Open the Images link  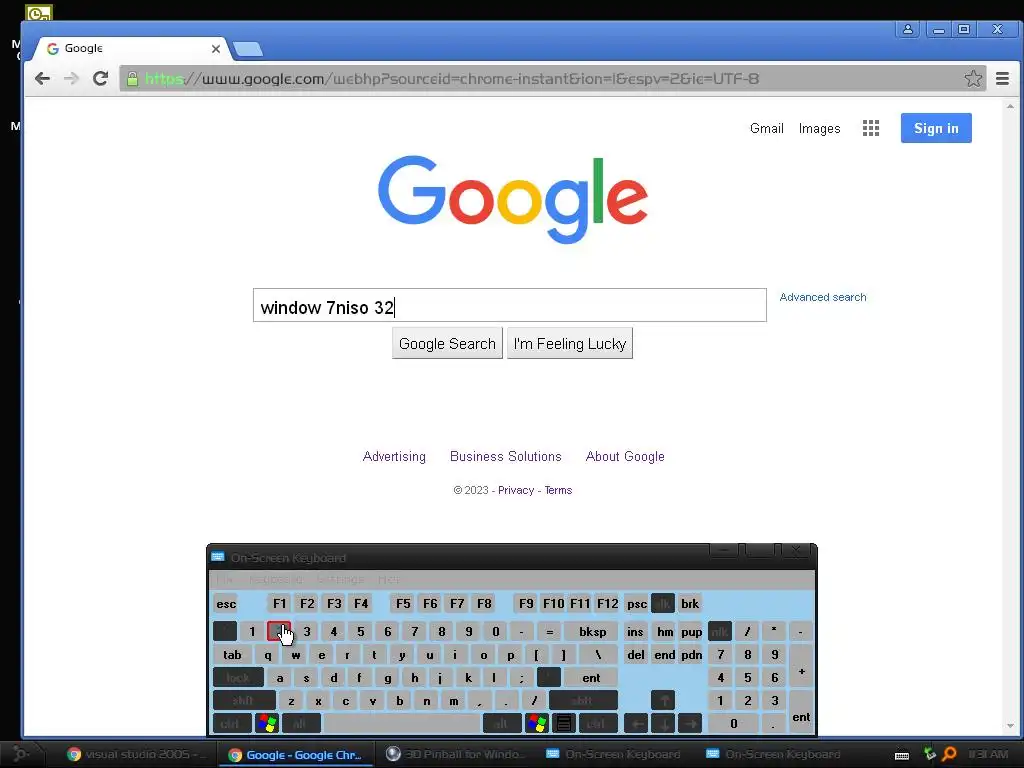point(819,129)
